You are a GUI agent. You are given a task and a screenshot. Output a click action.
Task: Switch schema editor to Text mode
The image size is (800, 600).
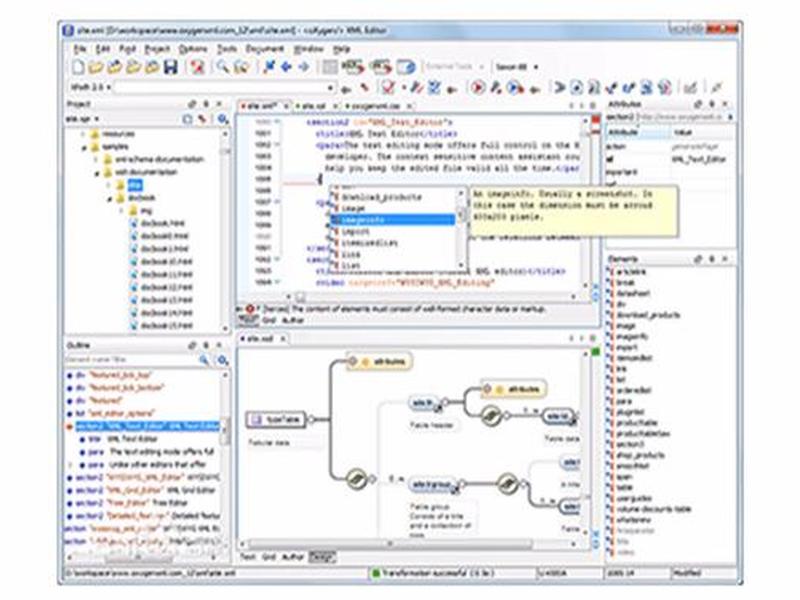coord(247,557)
